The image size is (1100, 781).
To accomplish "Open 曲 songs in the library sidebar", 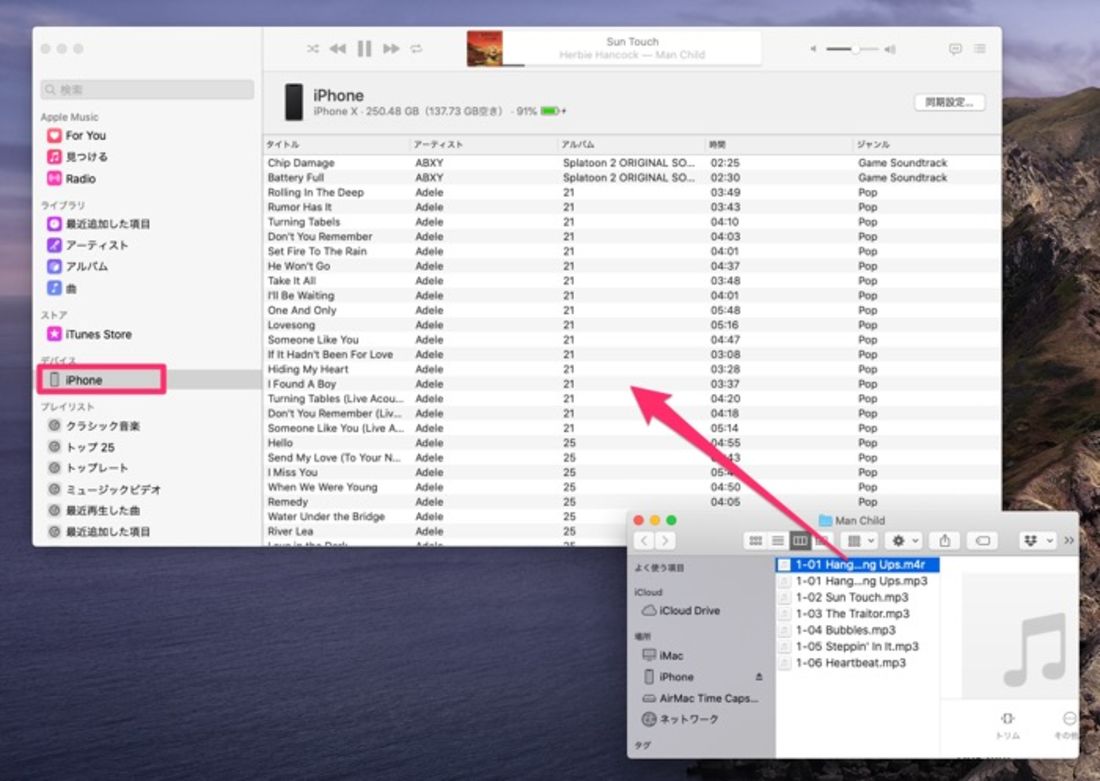I will click(x=62, y=288).
